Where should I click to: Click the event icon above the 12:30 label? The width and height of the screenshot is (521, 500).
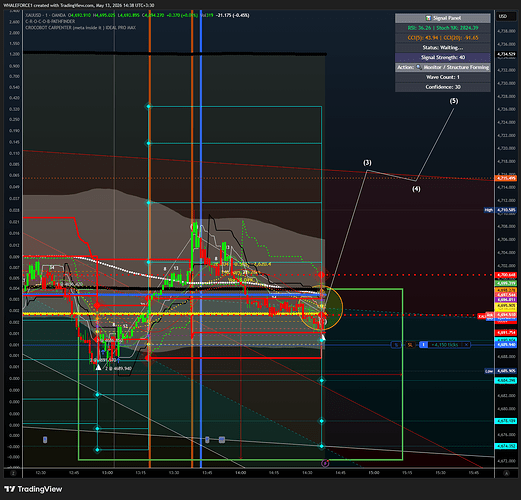pyautogui.click(x=45, y=440)
